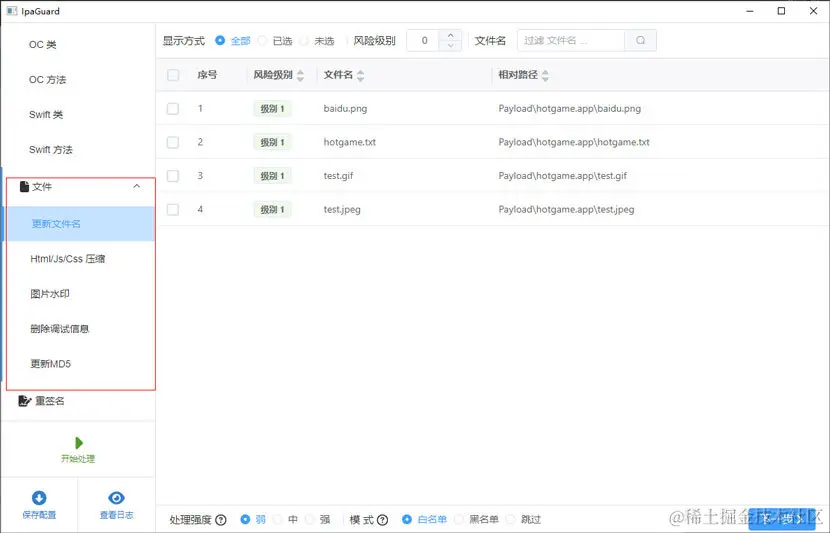Click path Payload\hotgame.app\test.jpeg
This screenshot has width=830, height=533.
click(x=566, y=209)
